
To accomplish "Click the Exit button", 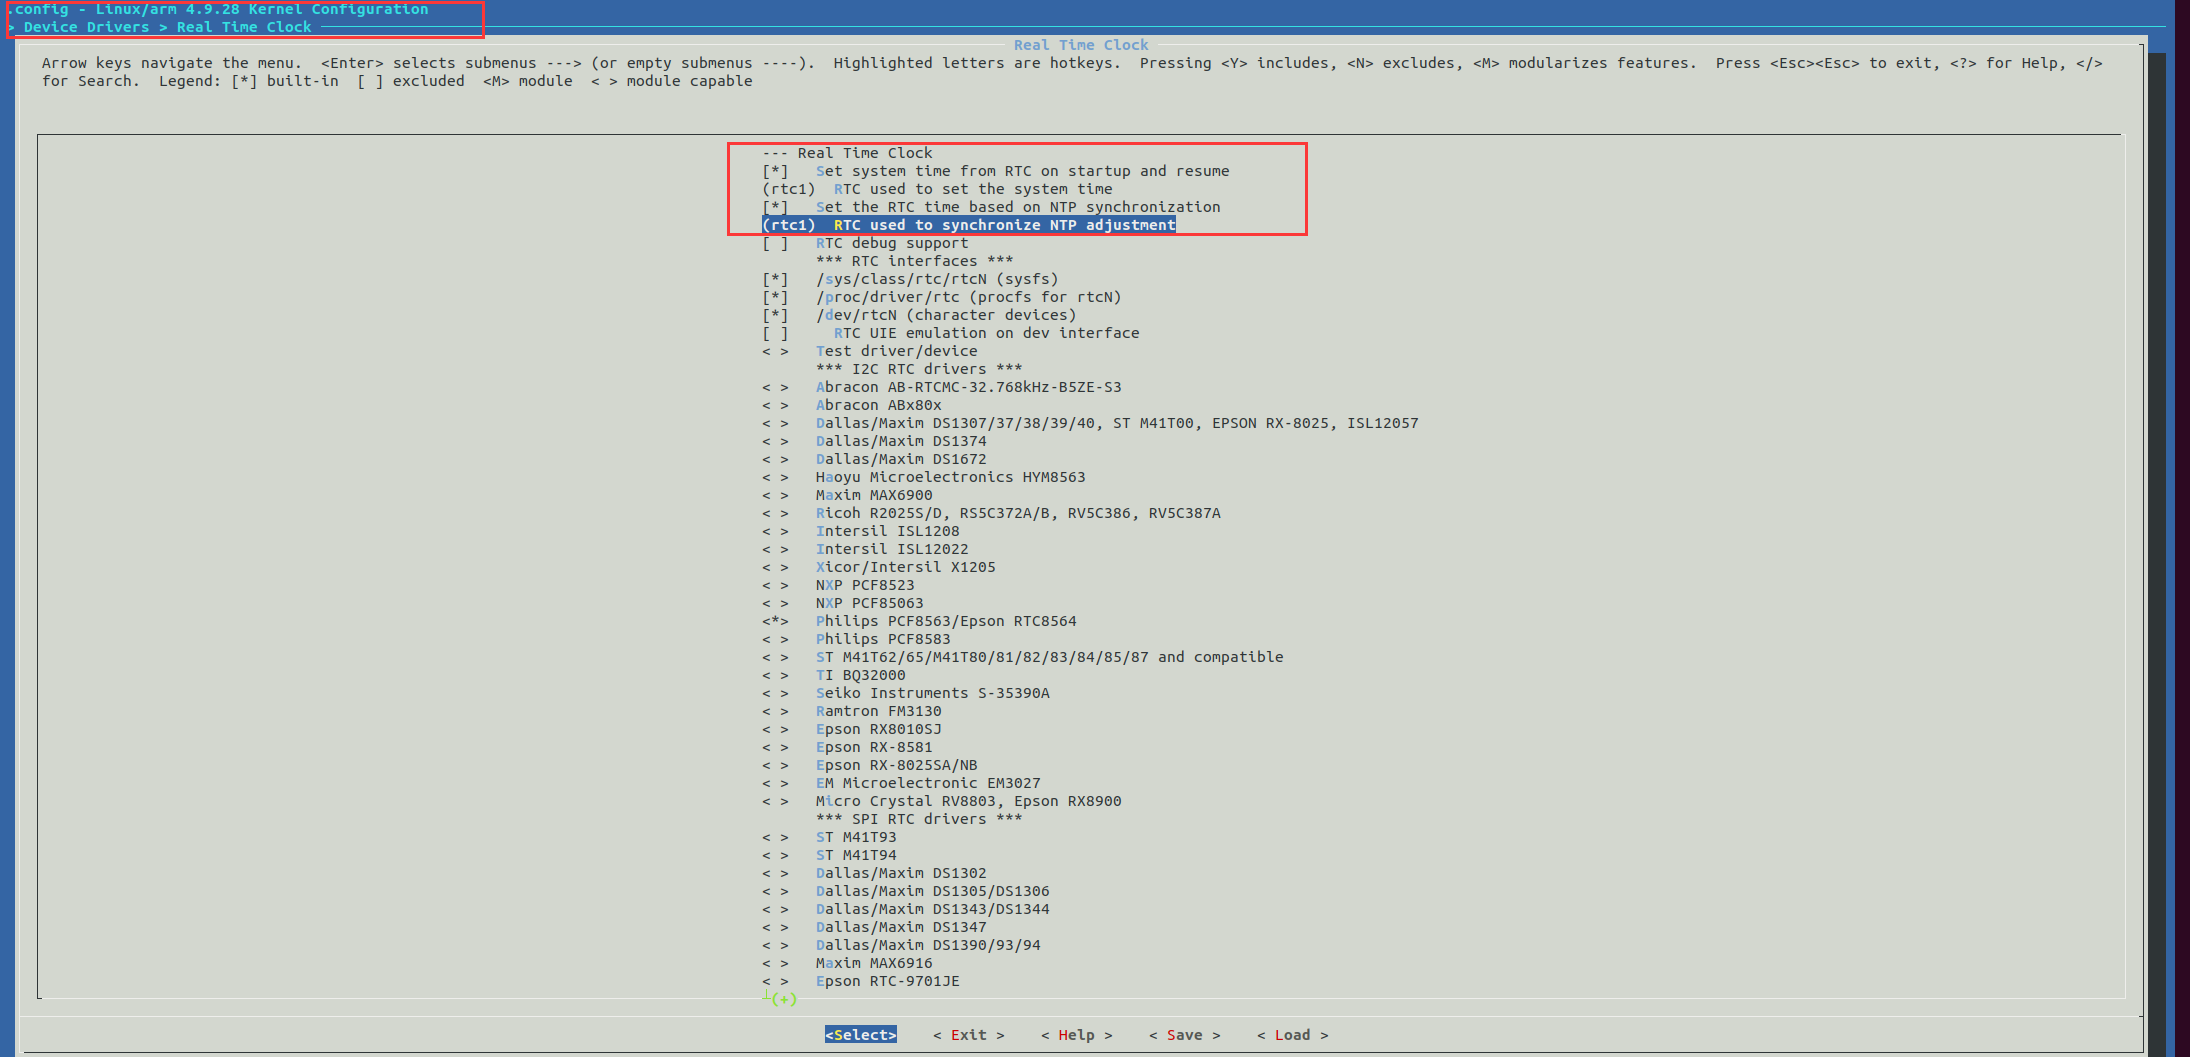I will [968, 1035].
